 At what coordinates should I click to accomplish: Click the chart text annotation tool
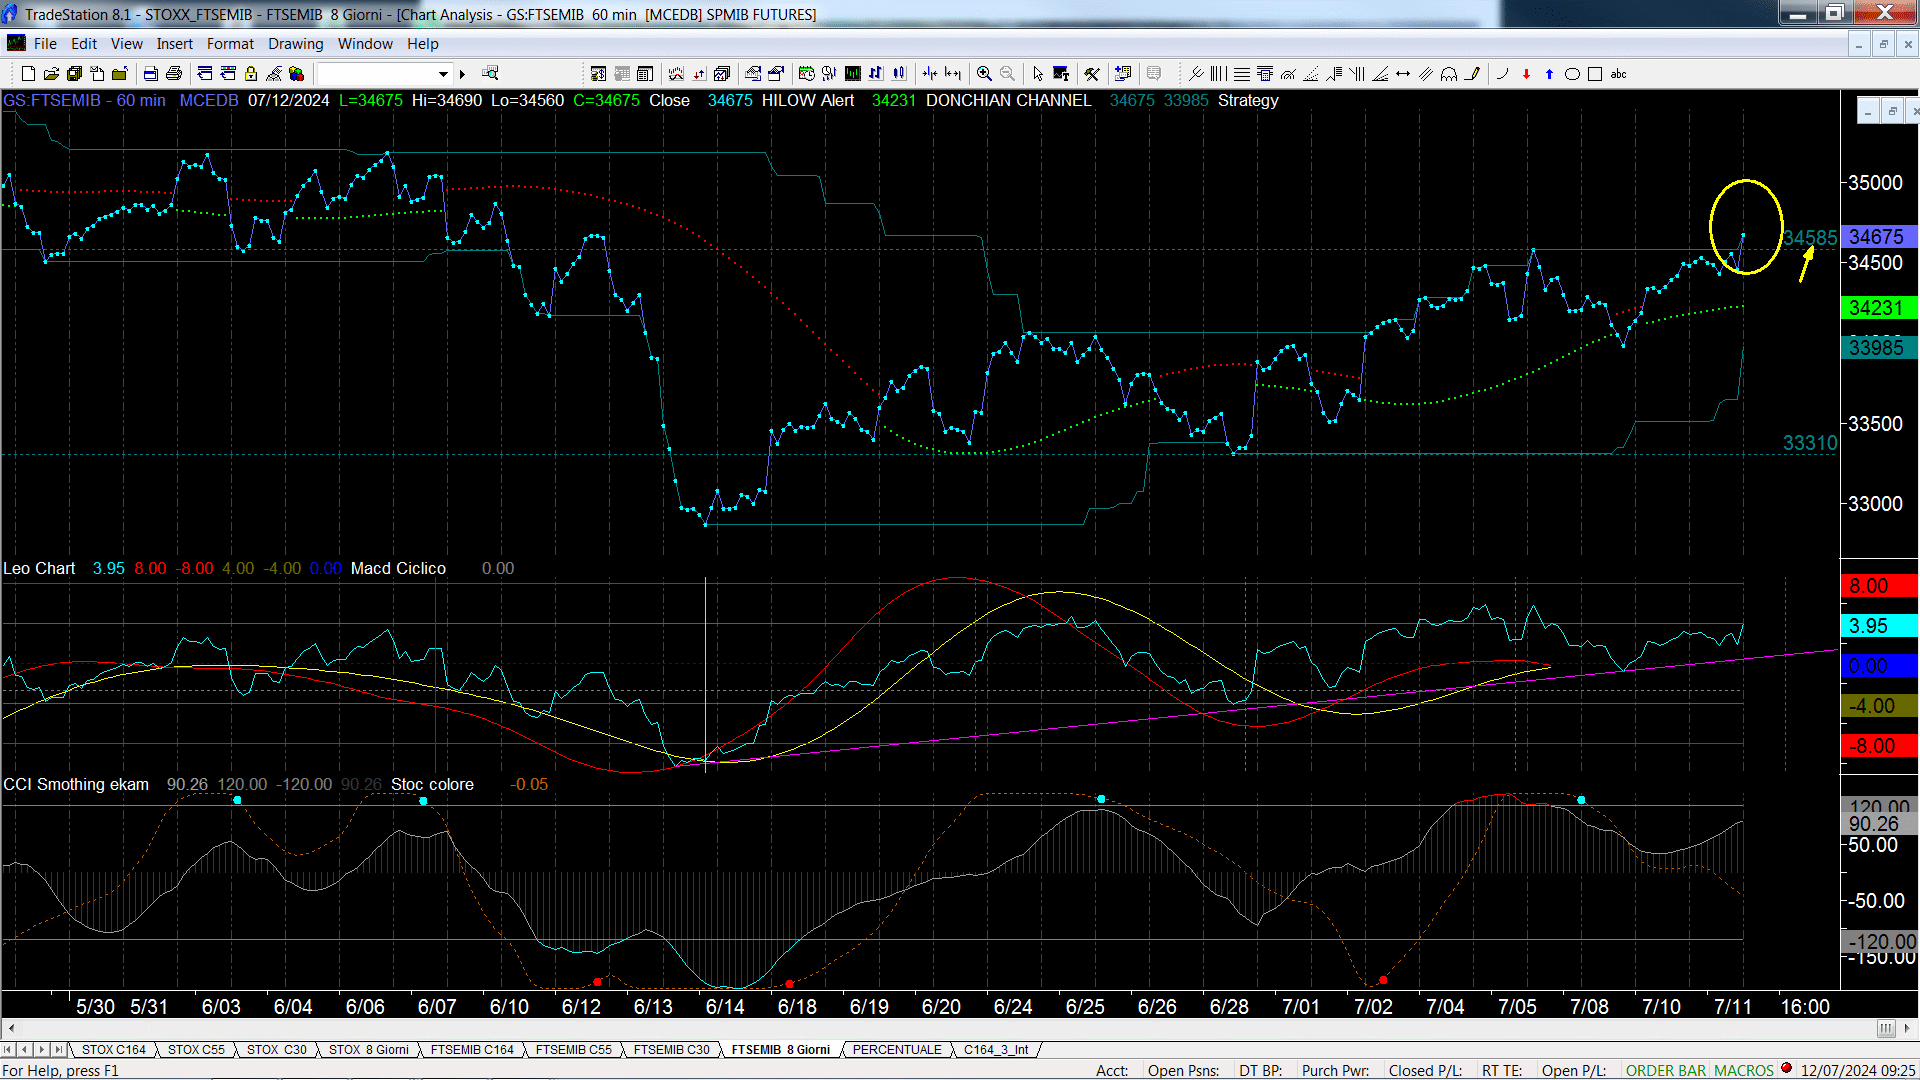click(1061, 73)
